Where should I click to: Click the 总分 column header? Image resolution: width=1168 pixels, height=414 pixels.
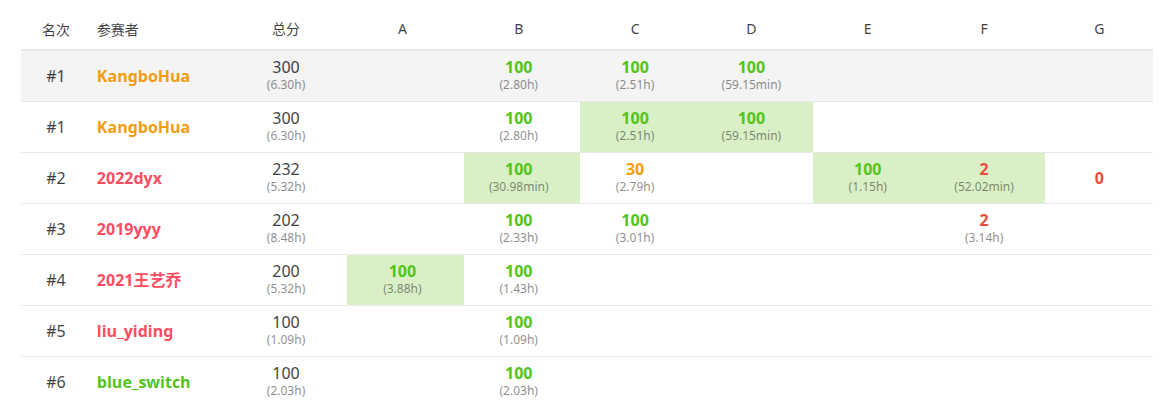coord(286,30)
